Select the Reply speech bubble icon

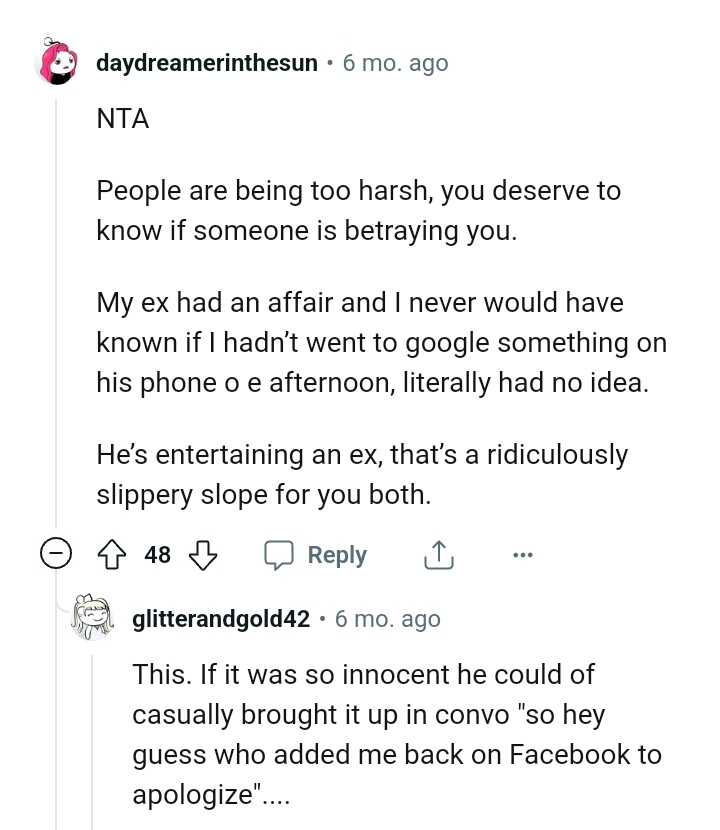tap(281, 554)
